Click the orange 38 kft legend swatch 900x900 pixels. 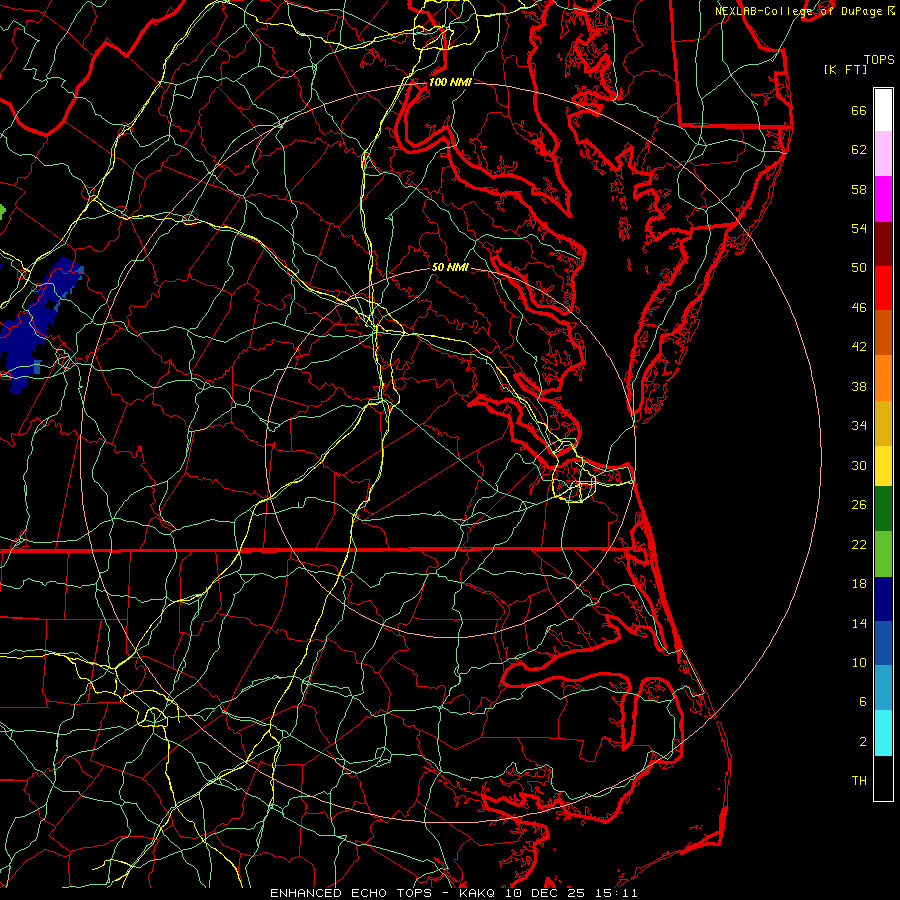point(883,378)
